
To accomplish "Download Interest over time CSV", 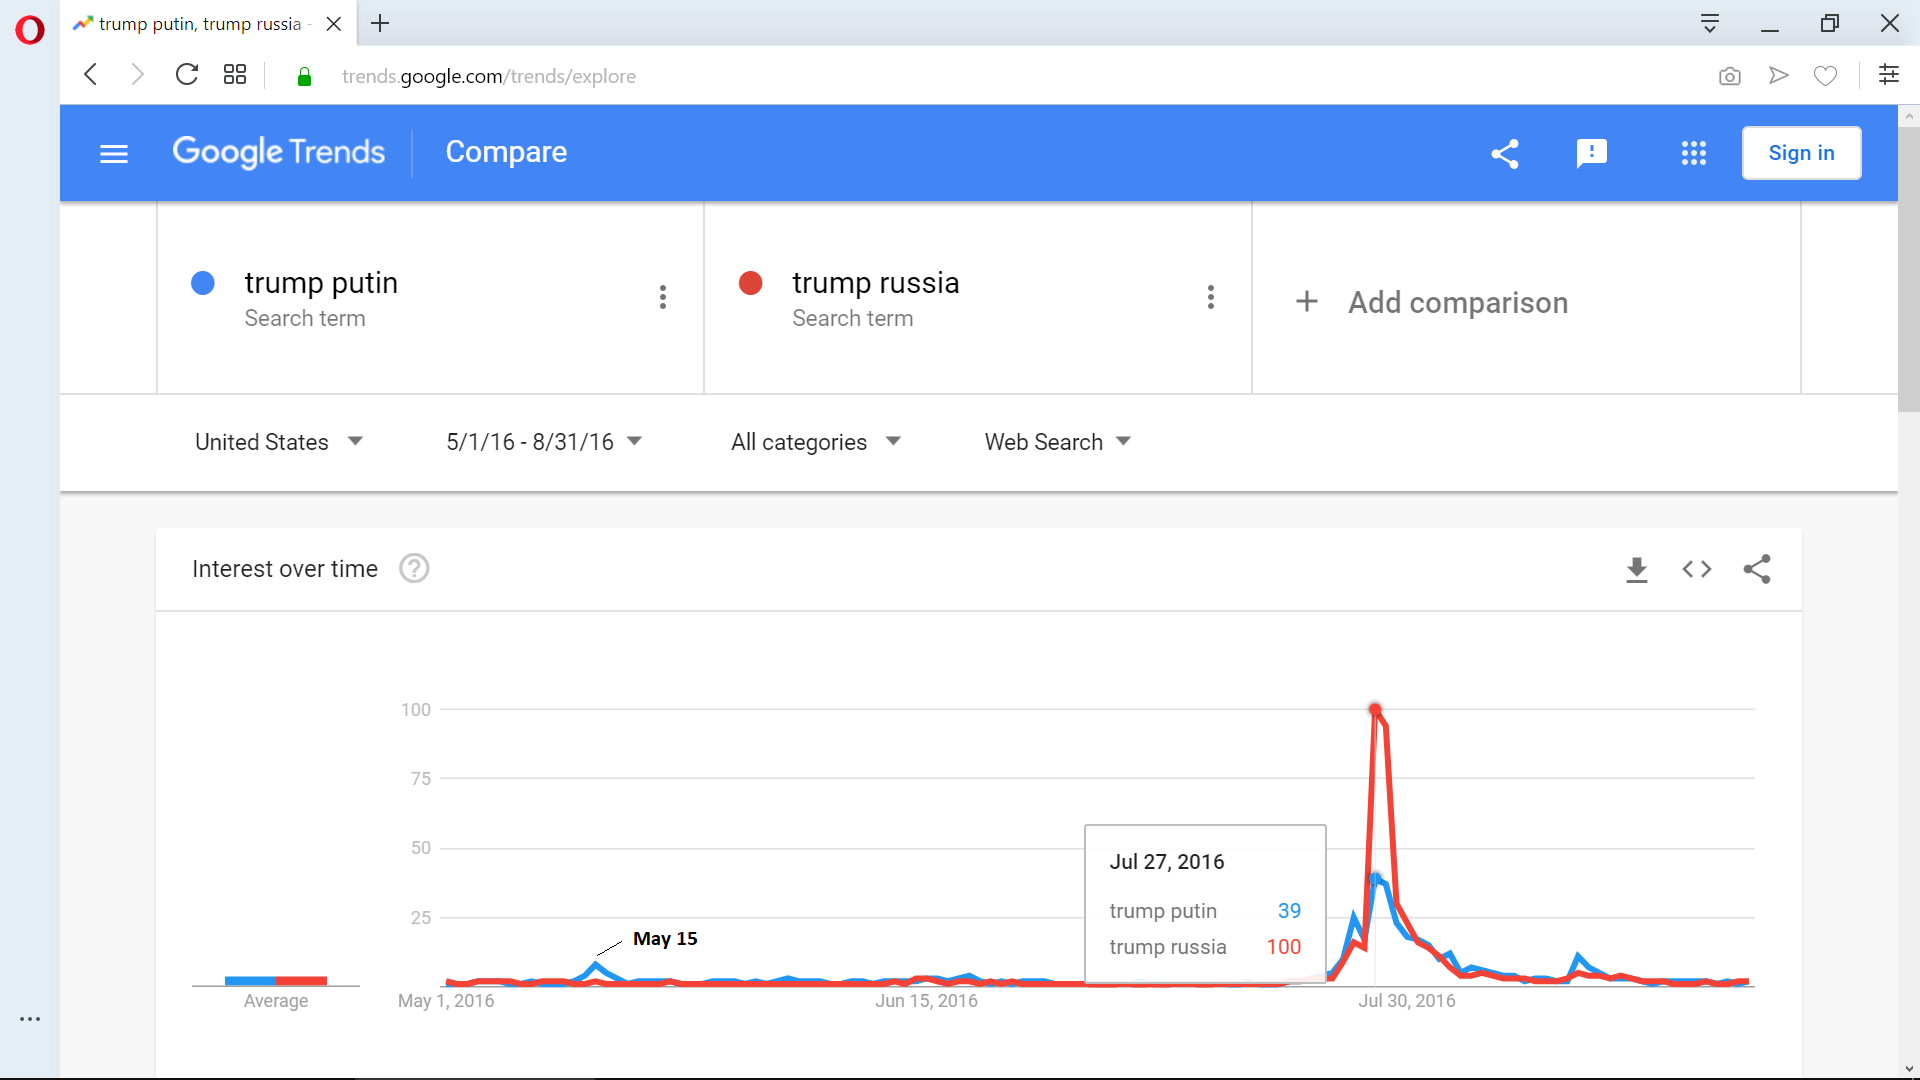I will tap(1637, 570).
